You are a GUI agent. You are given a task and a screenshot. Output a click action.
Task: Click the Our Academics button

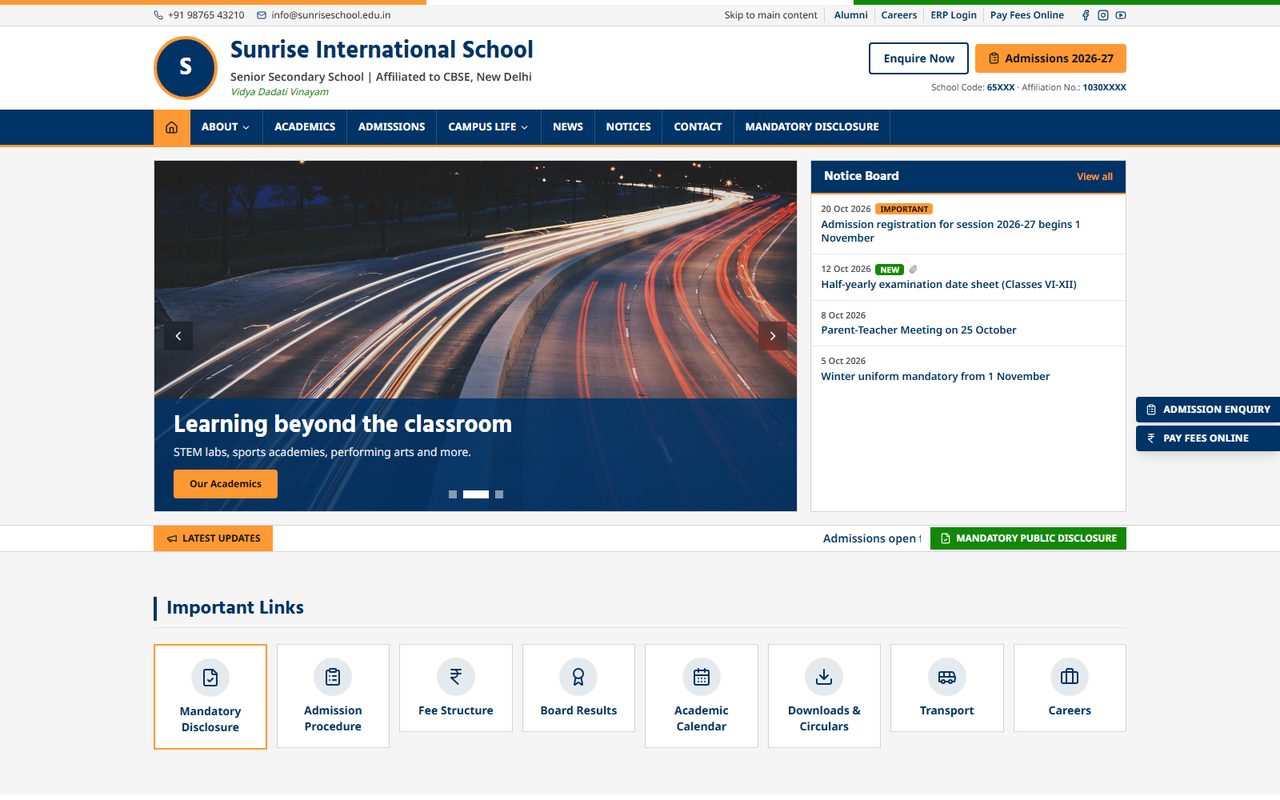(x=226, y=484)
